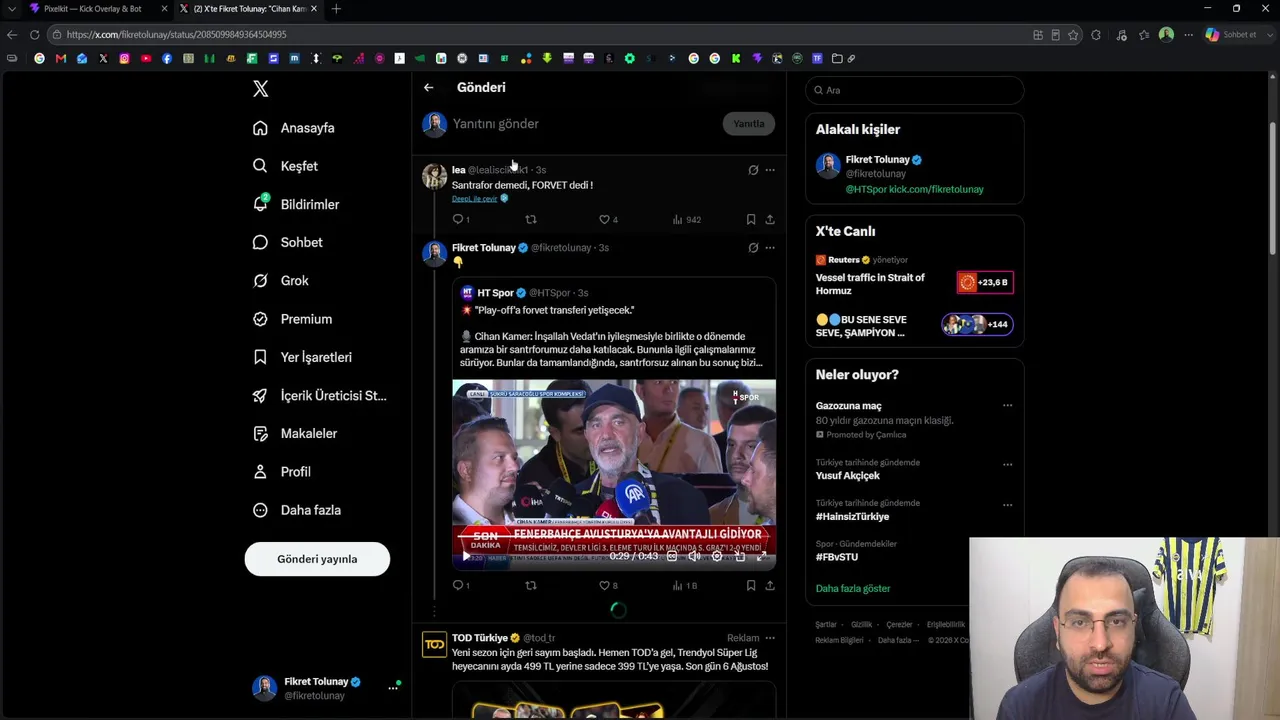Screen dimensions: 1280x720
Task: Open options for #HainsizTürkiye trend
Action: [x=1007, y=505]
